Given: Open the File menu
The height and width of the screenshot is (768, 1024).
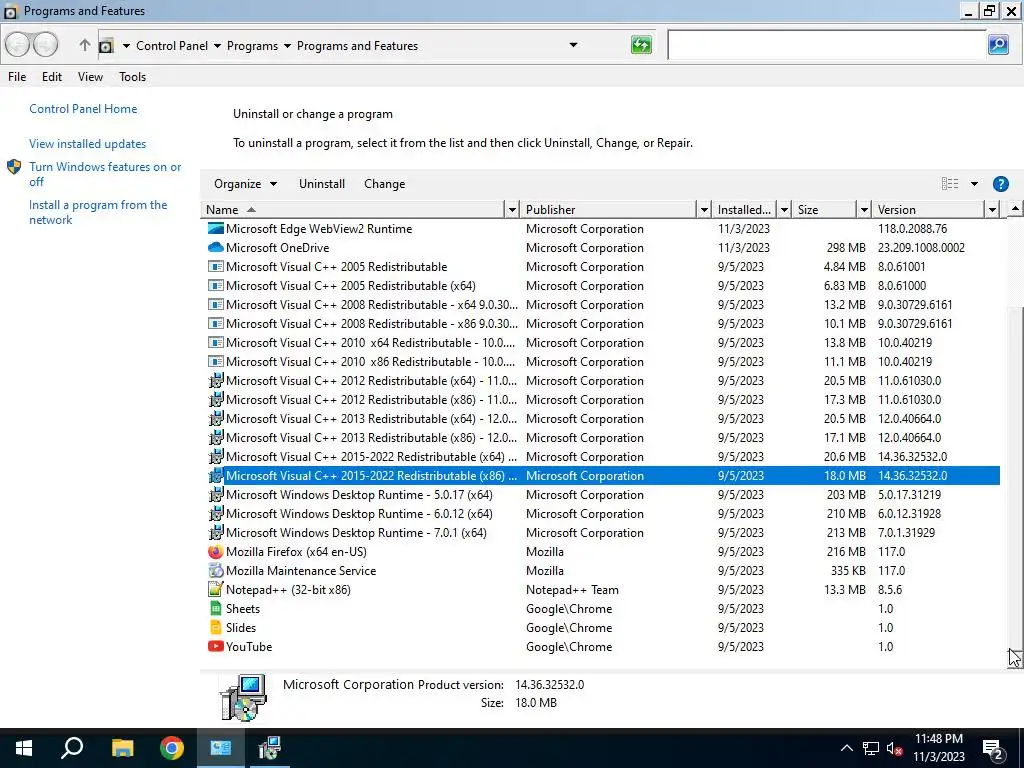Looking at the screenshot, I should tap(17, 76).
